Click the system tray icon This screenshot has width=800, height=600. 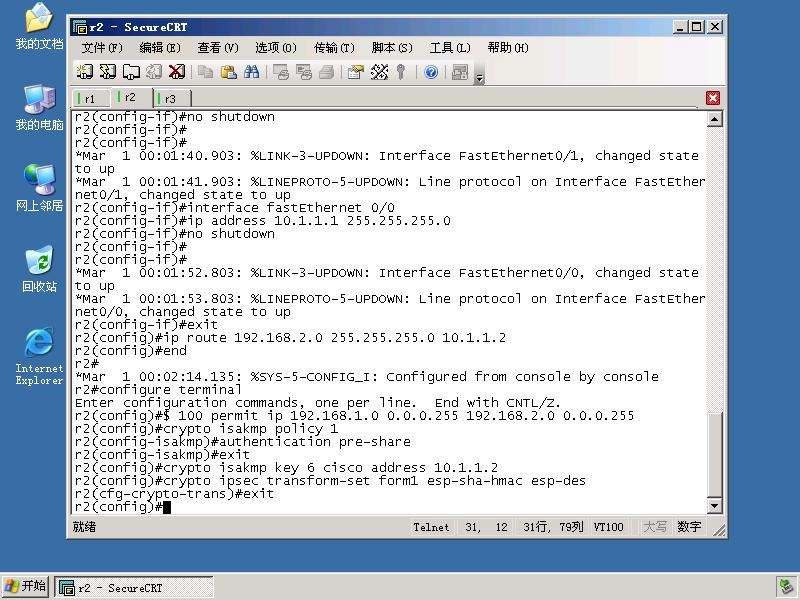tap(785, 587)
